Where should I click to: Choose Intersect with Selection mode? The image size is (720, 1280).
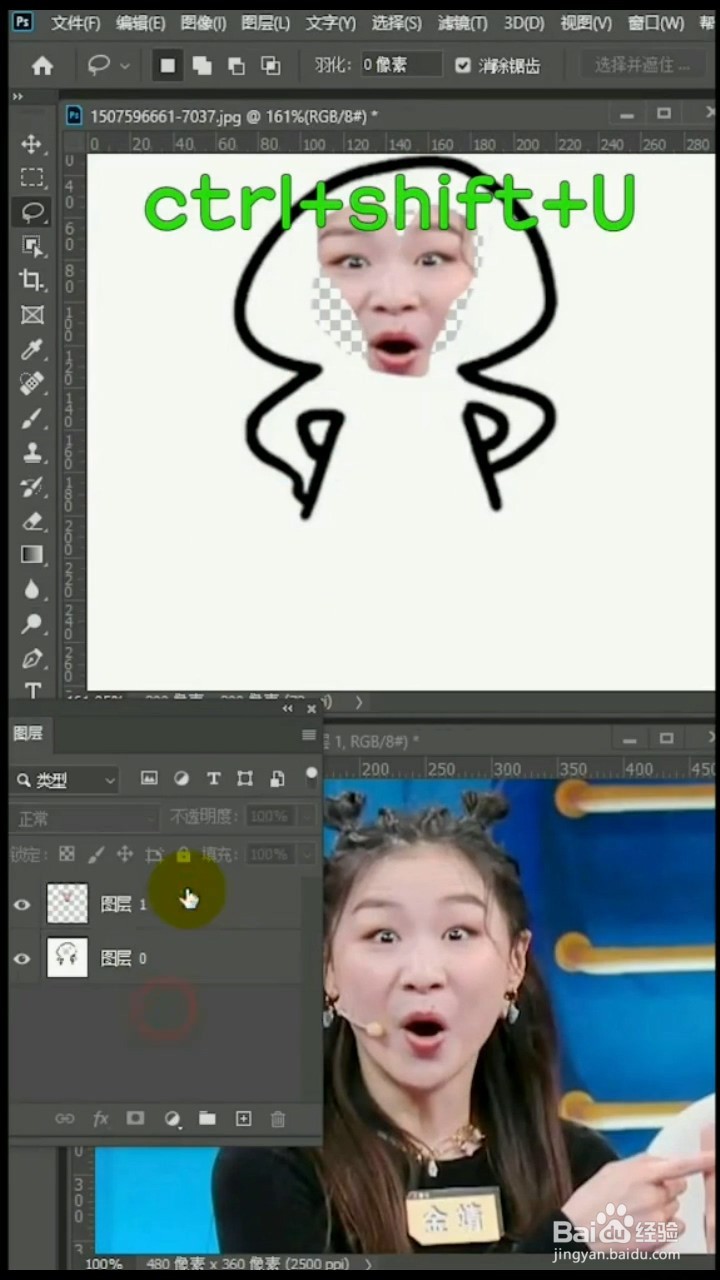(270, 66)
